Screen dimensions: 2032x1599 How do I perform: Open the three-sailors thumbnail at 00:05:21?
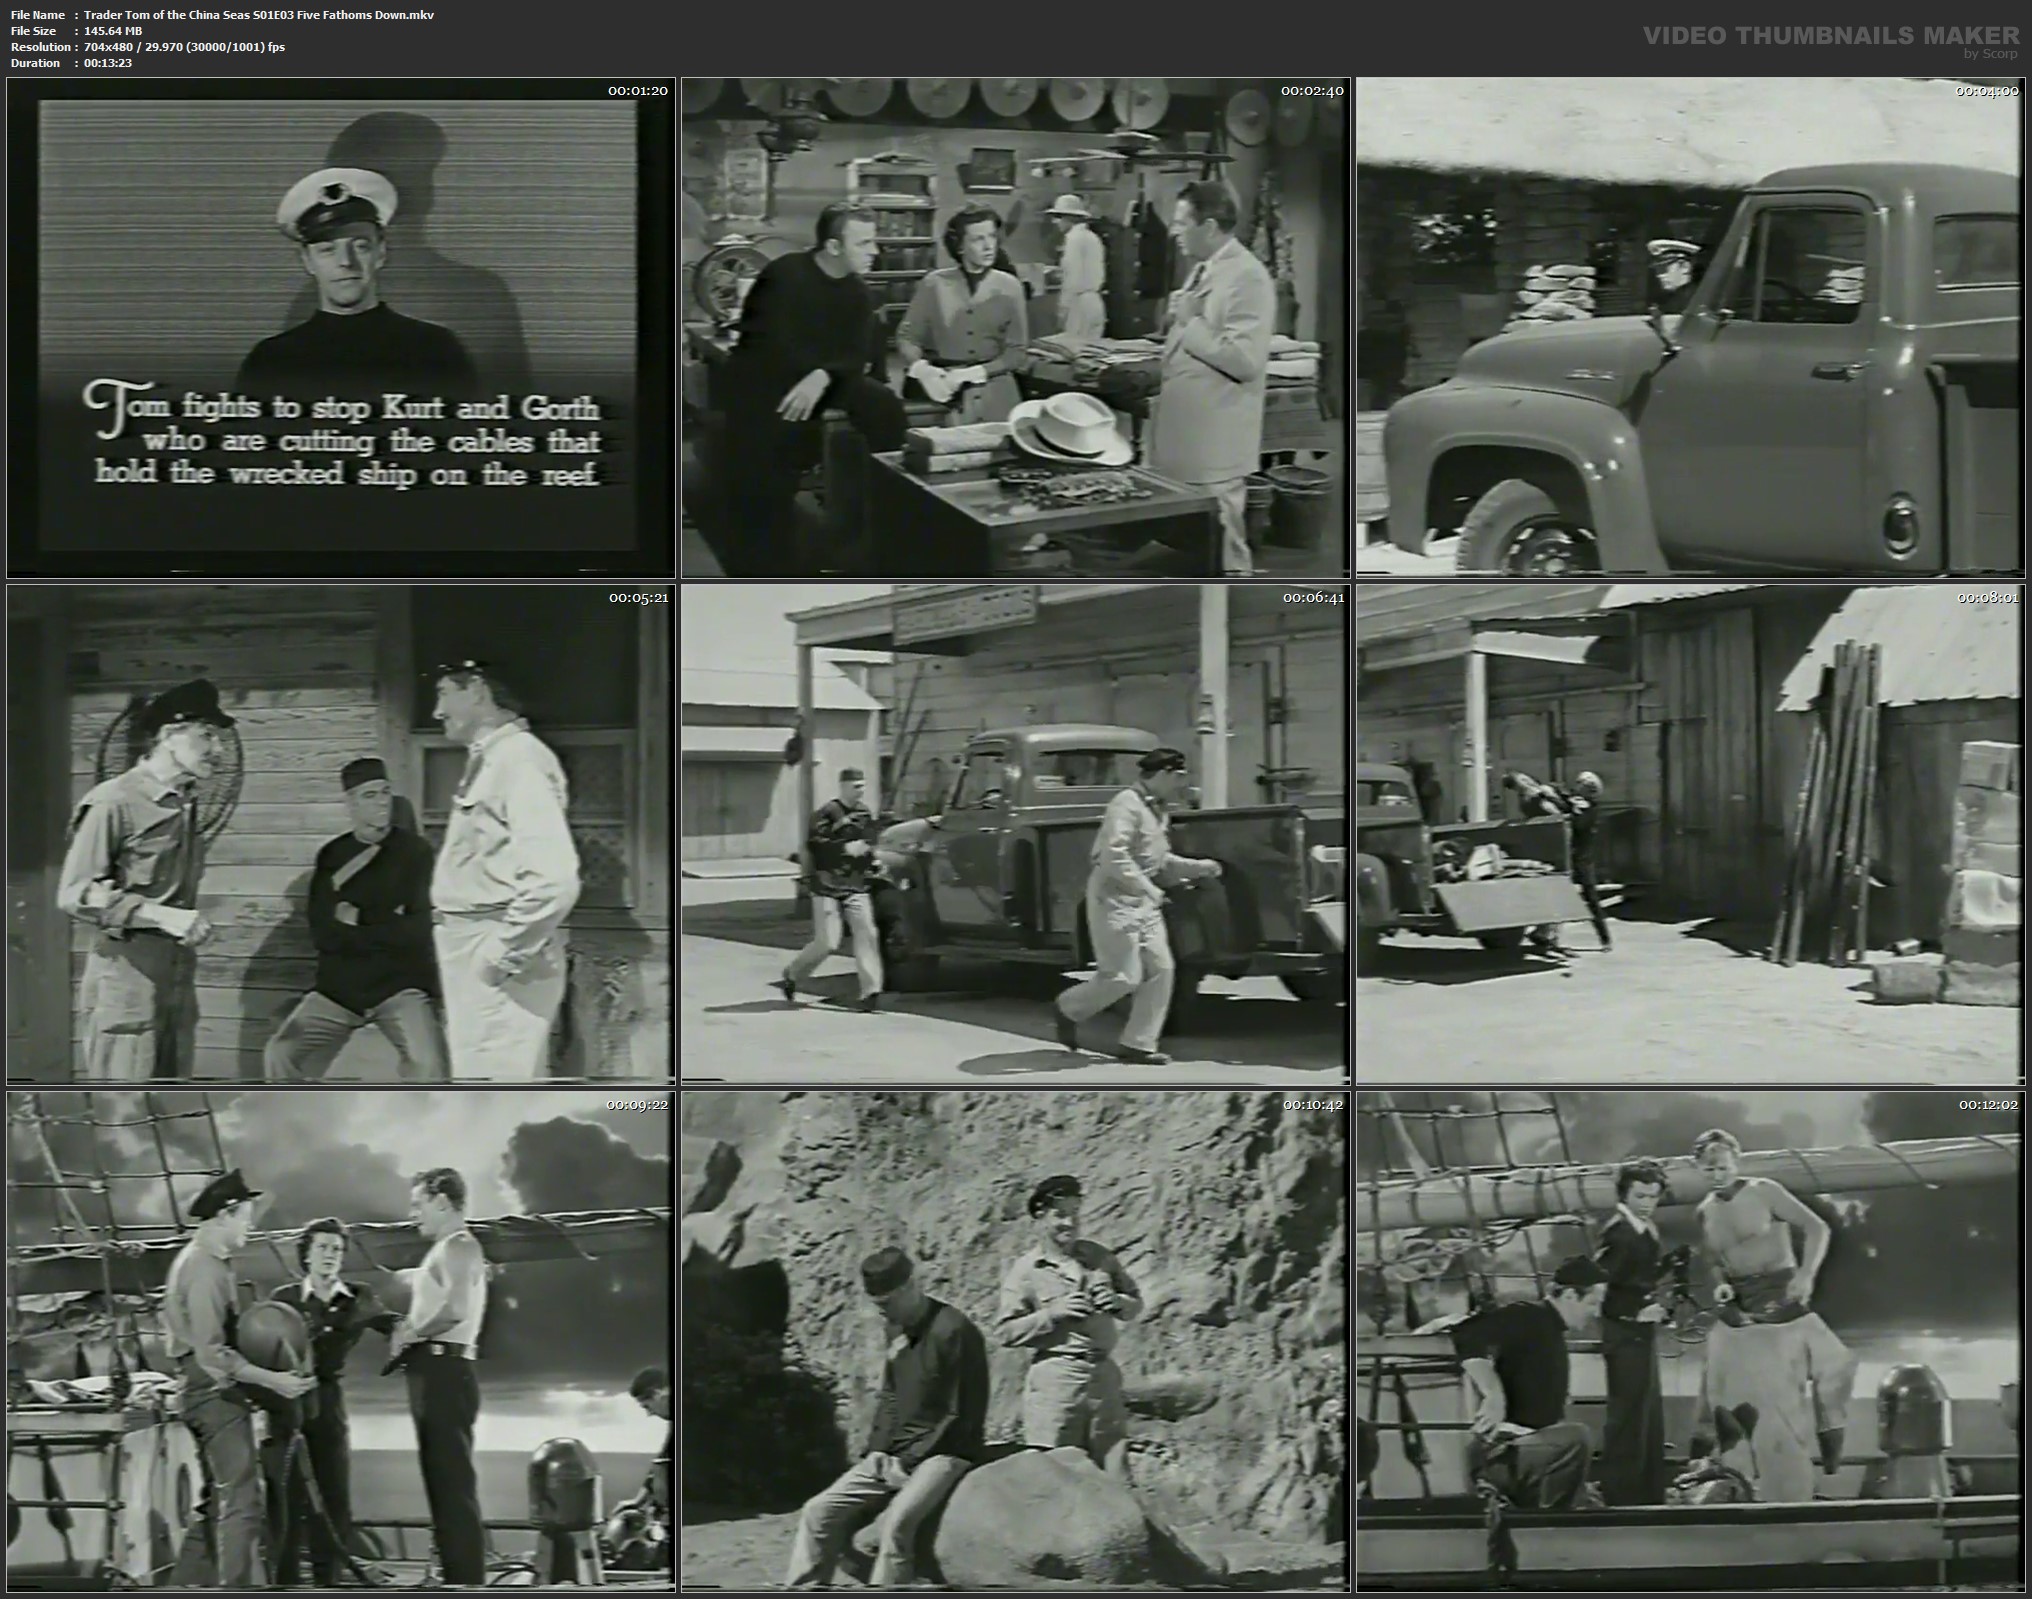click(x=340, y=835)
